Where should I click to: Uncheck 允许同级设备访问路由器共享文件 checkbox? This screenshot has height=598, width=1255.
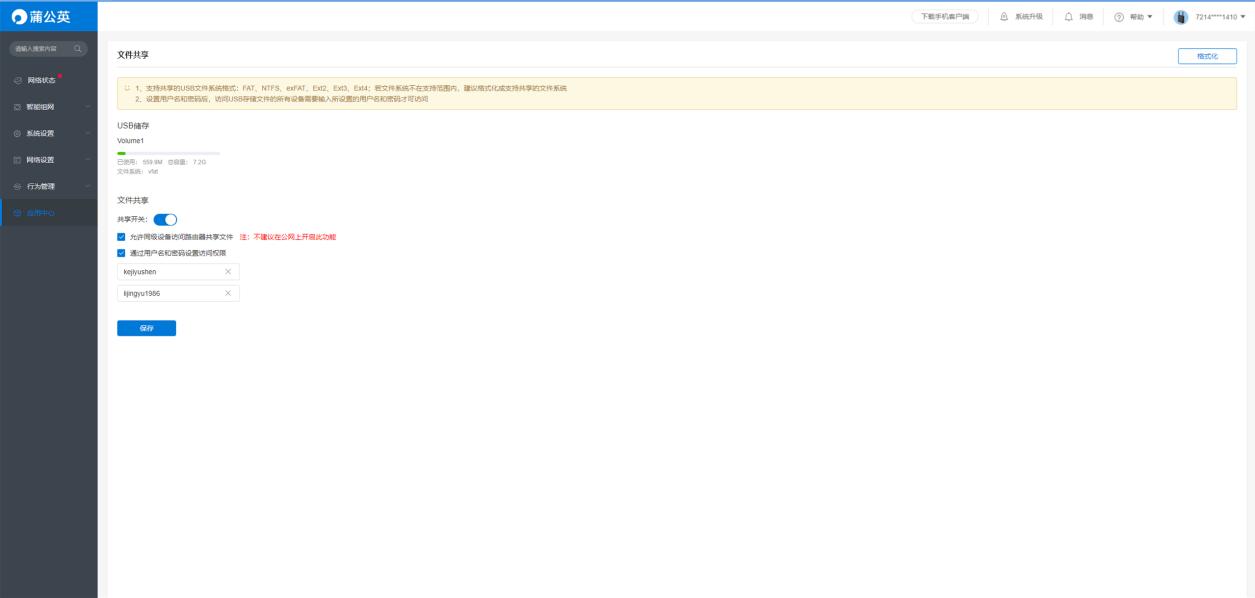(x=122, y=237)
